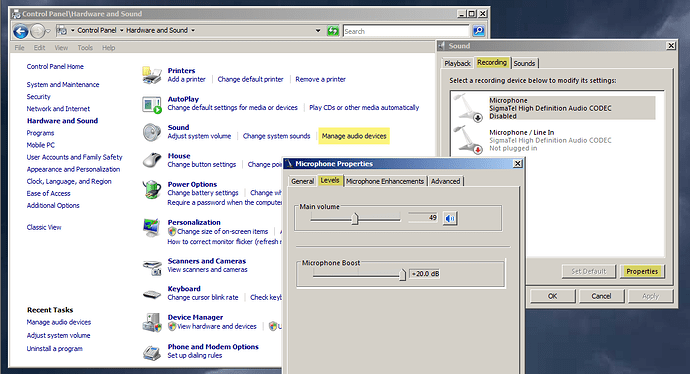Close the Microphone Properties dialog

pos(518,164)
